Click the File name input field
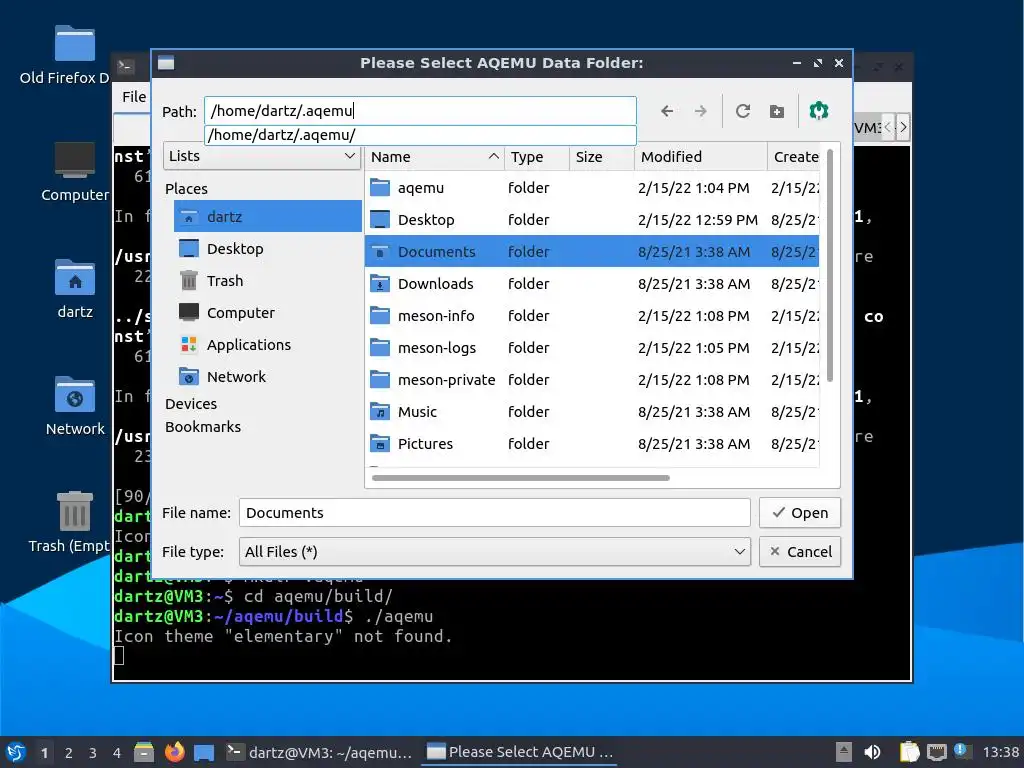The width and height of the screenshot is (1024, 768). coord(494,513)
